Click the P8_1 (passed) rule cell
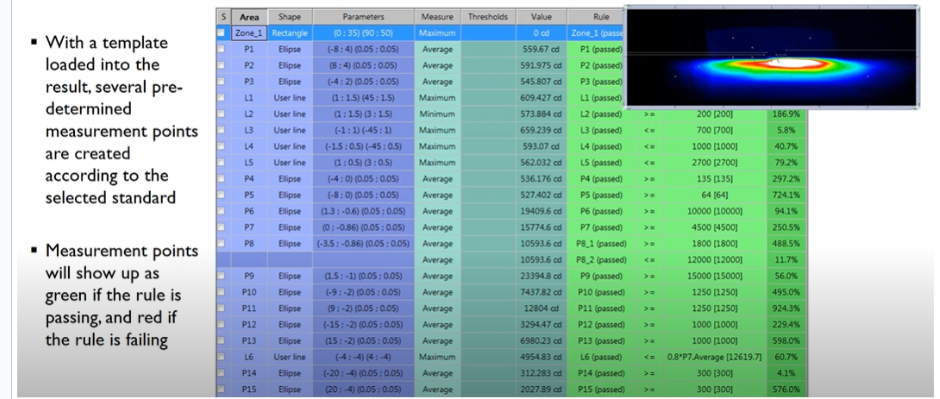The height and width of the screenshot is (399, 940). (x=601, y=244)
